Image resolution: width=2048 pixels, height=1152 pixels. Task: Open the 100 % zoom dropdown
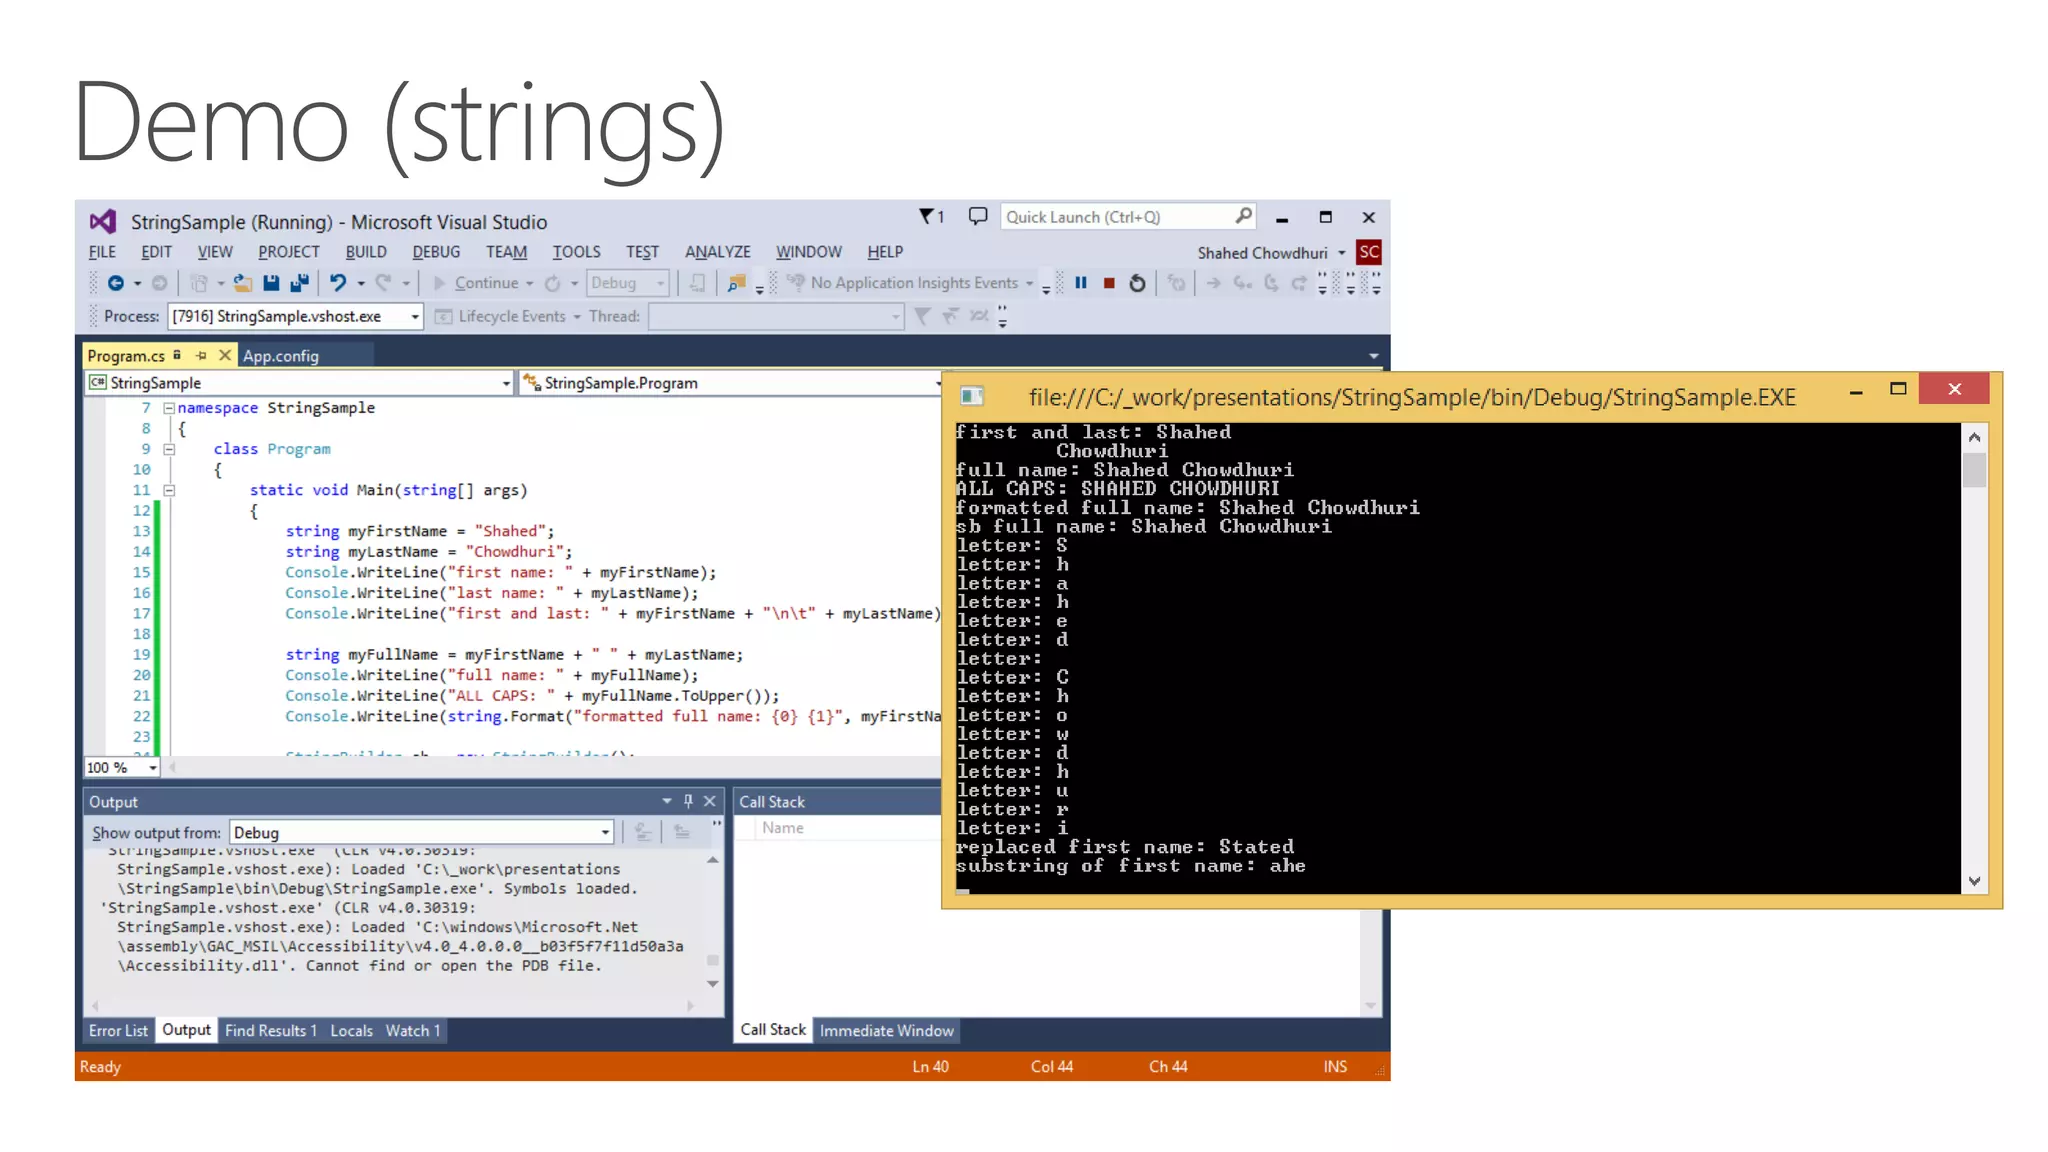click(152, 768)
